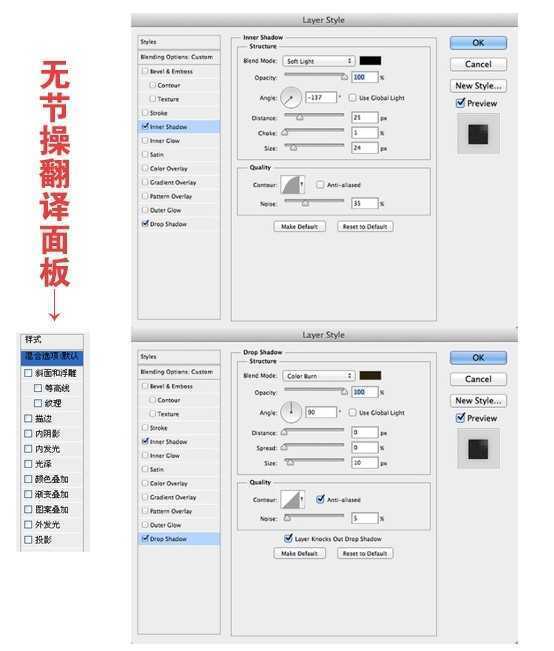
Task: Check 内阴影 in the Chinese styles panel
Action: pos(28,433)
